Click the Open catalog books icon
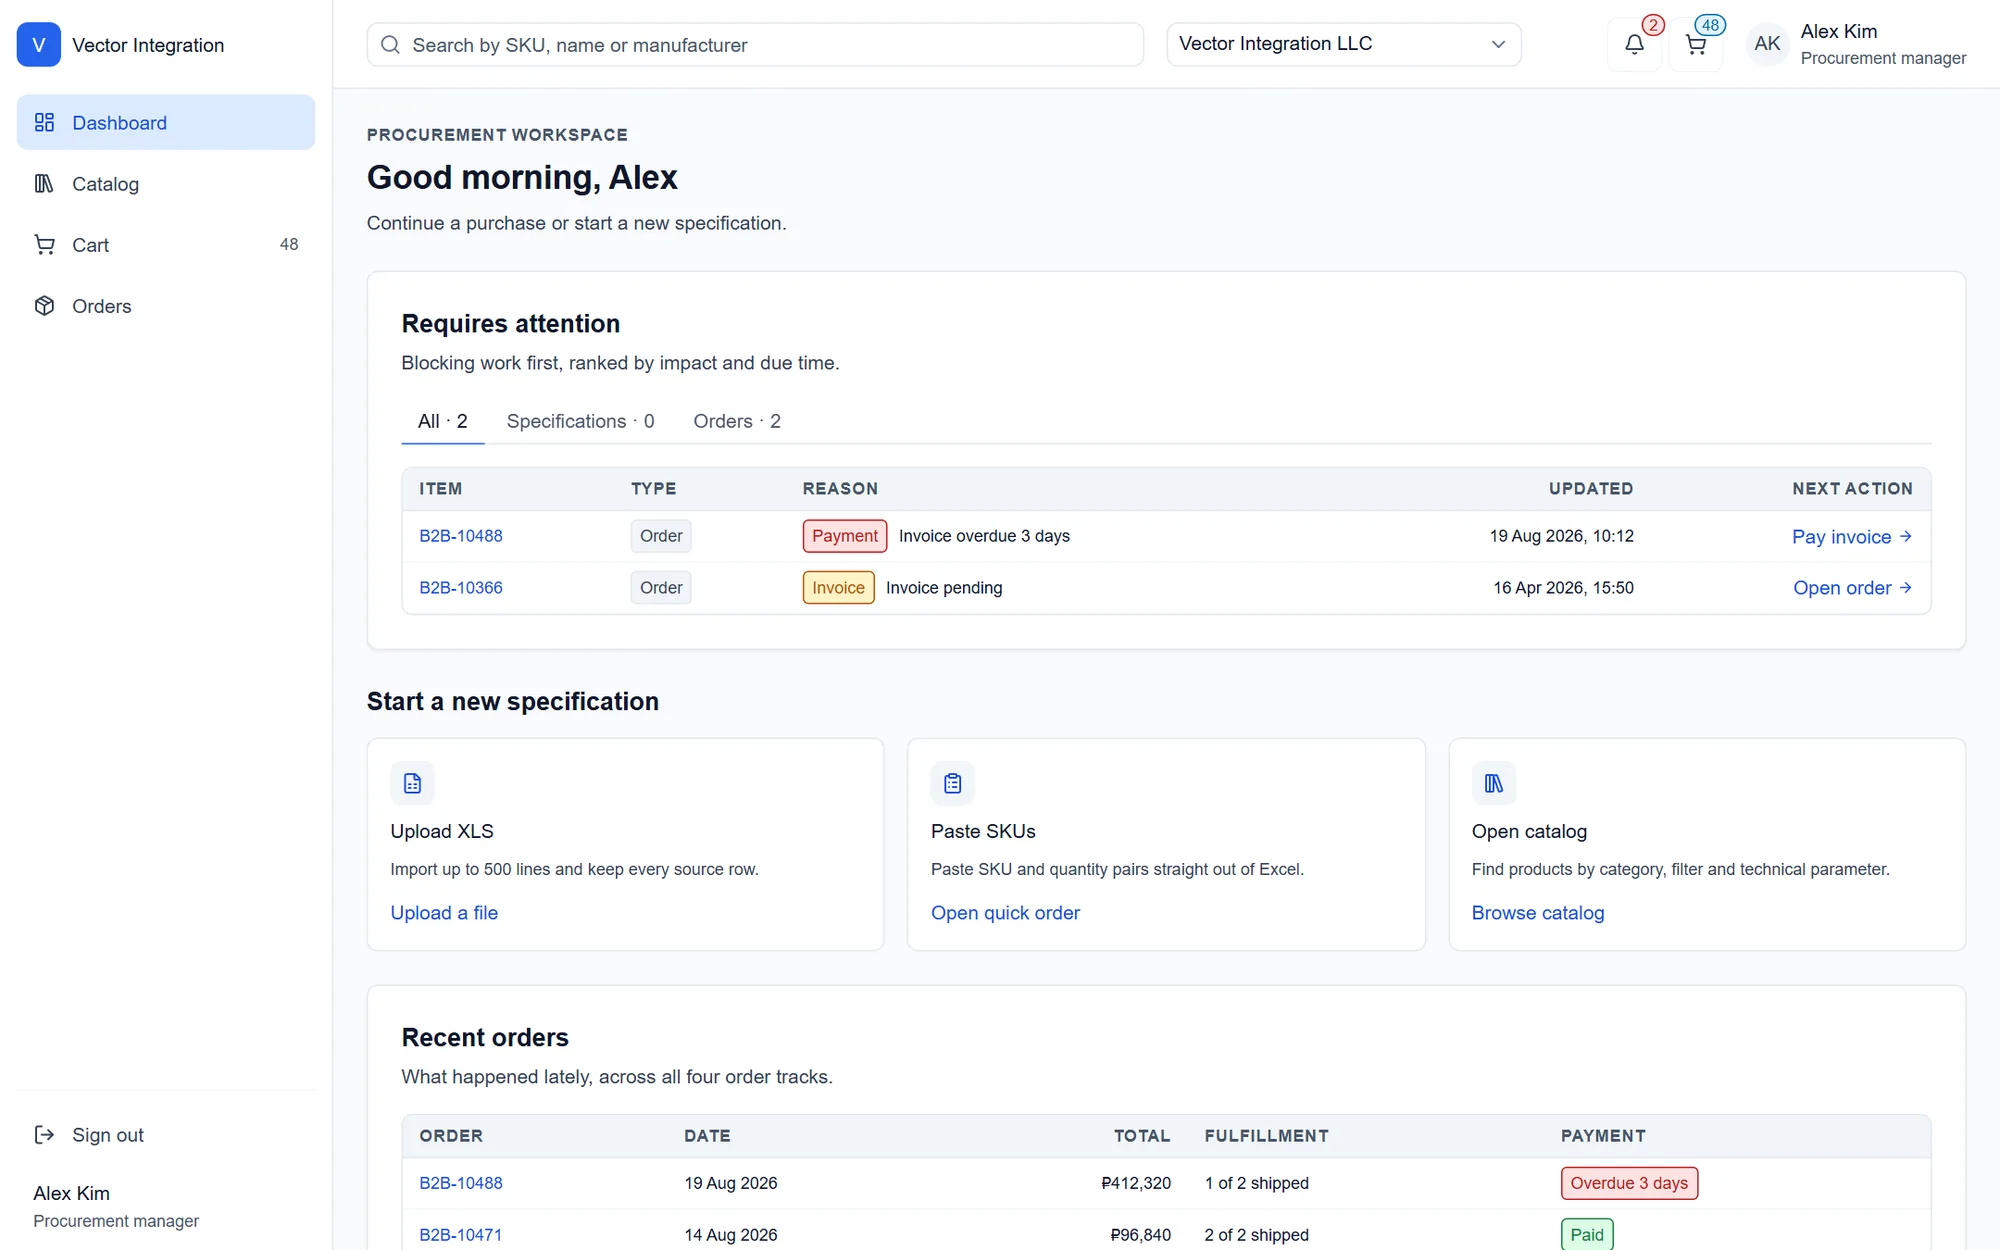 [x=1494, y=783]
